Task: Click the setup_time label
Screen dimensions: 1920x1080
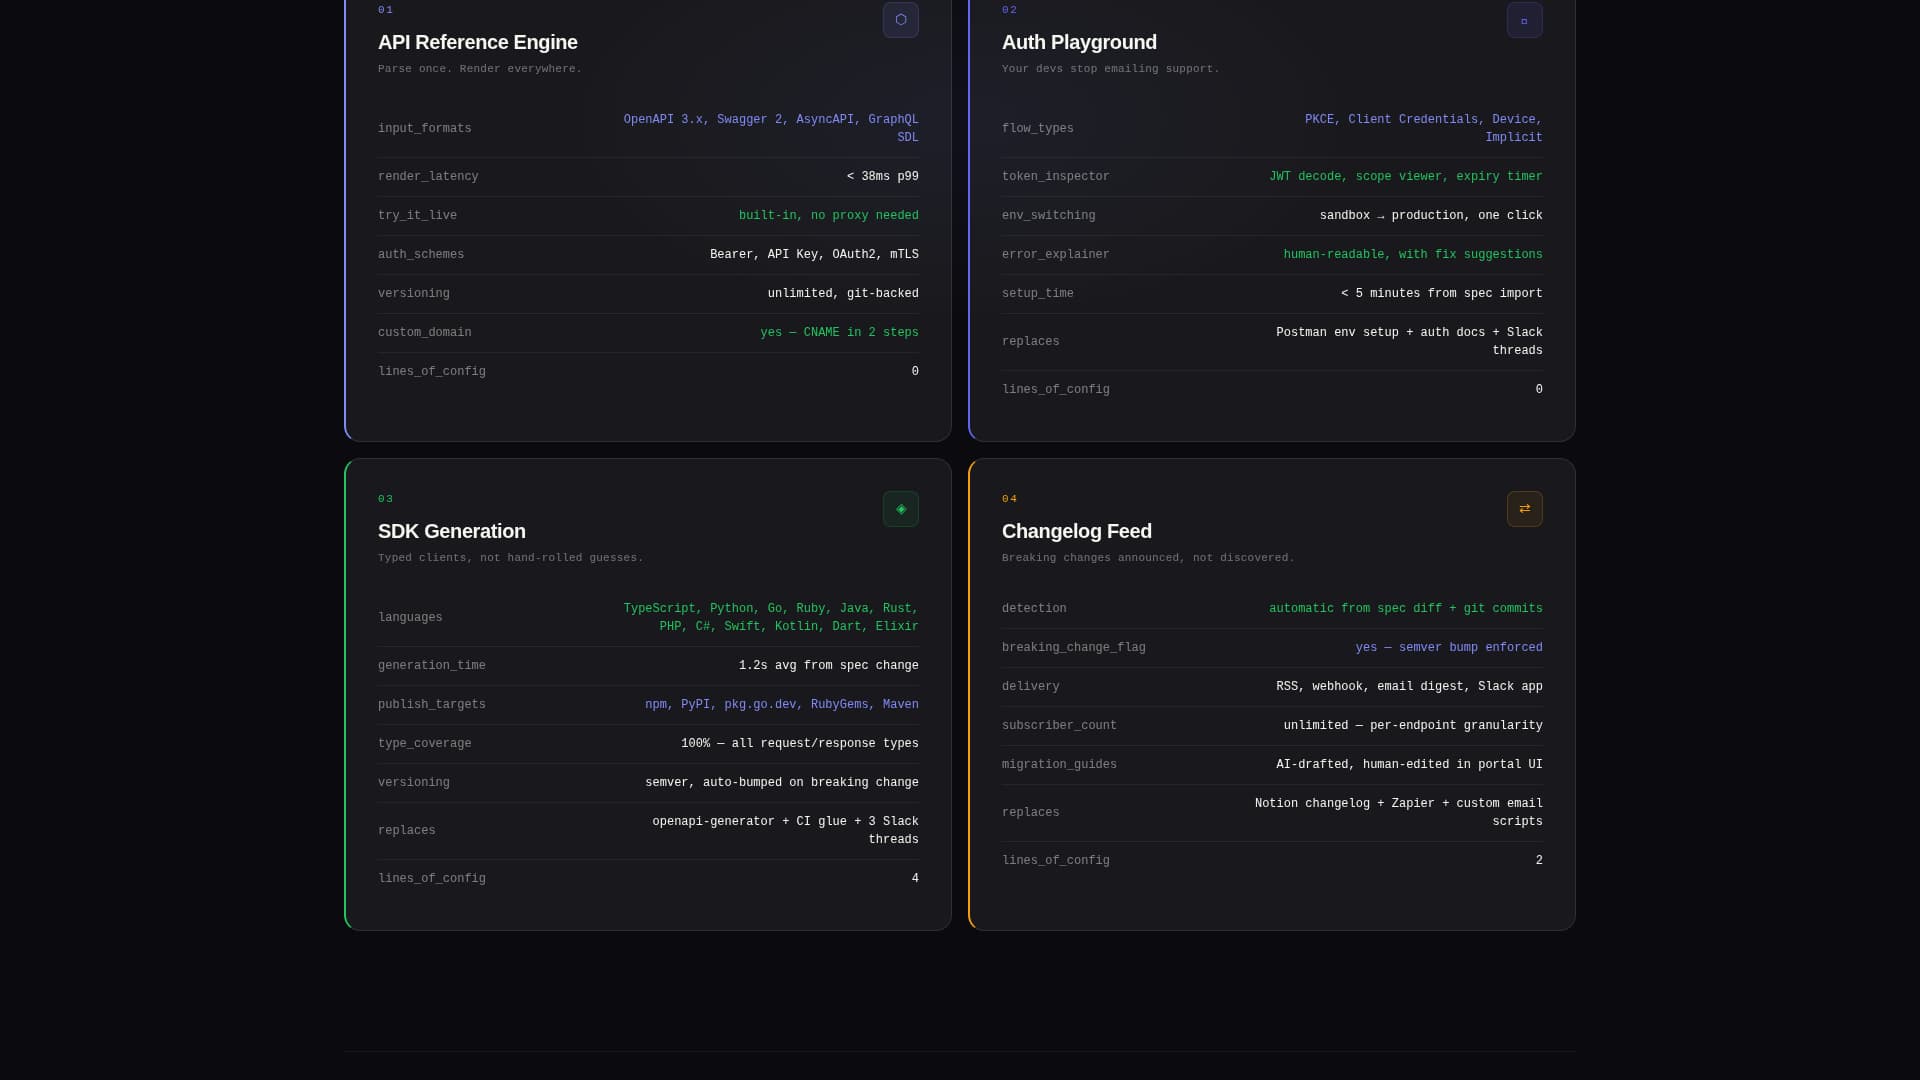Action: click(x=1037, y=294)
